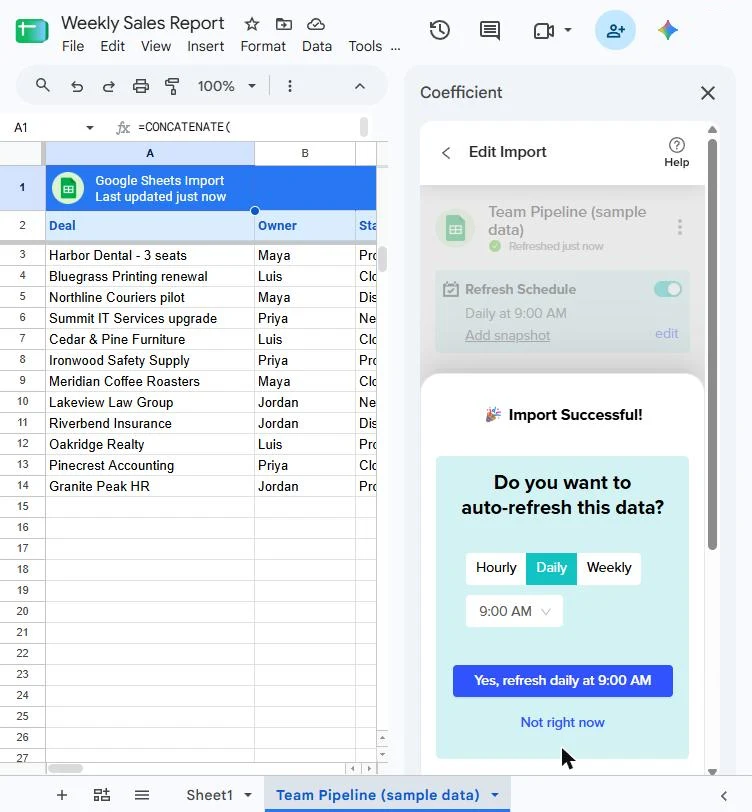This screenshot has width=752, height=812.
Task: Open the cell name box dropdown
Action: tap(90, 127)
